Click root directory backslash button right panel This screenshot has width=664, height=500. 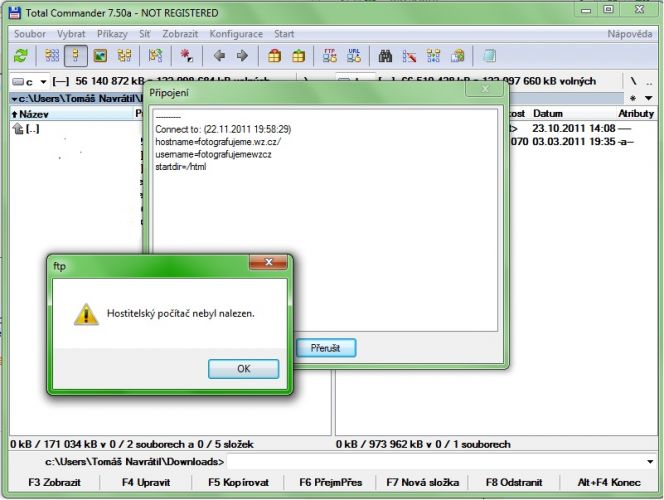click(633, 81)
